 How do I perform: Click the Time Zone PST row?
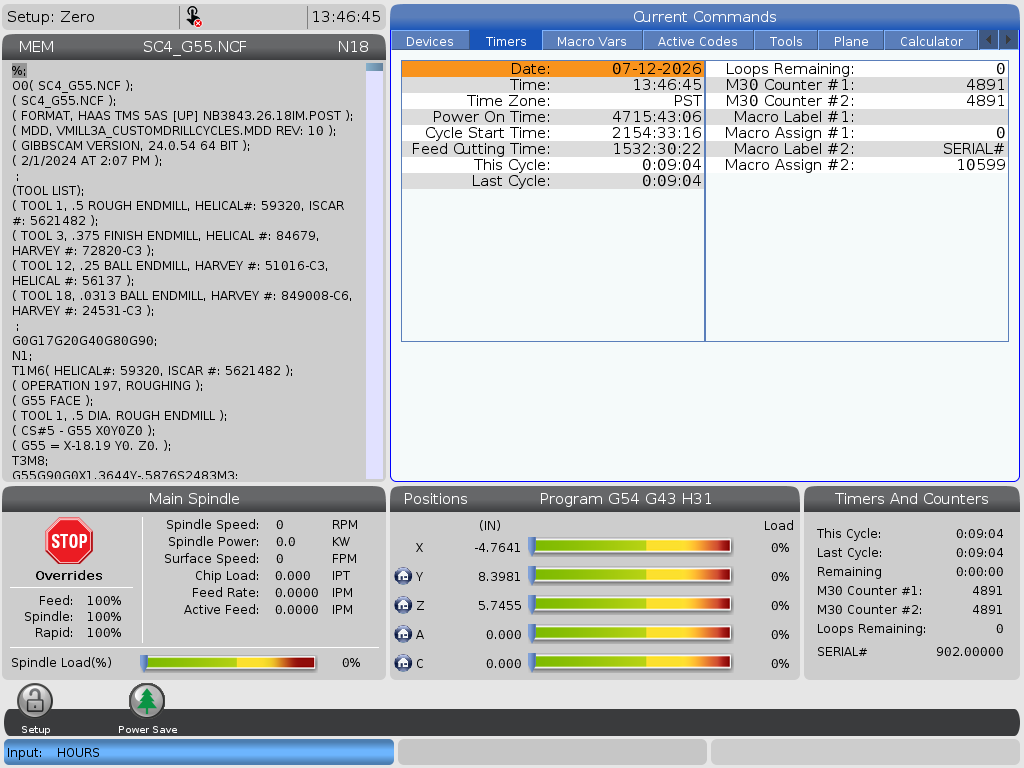coord(552,101)
